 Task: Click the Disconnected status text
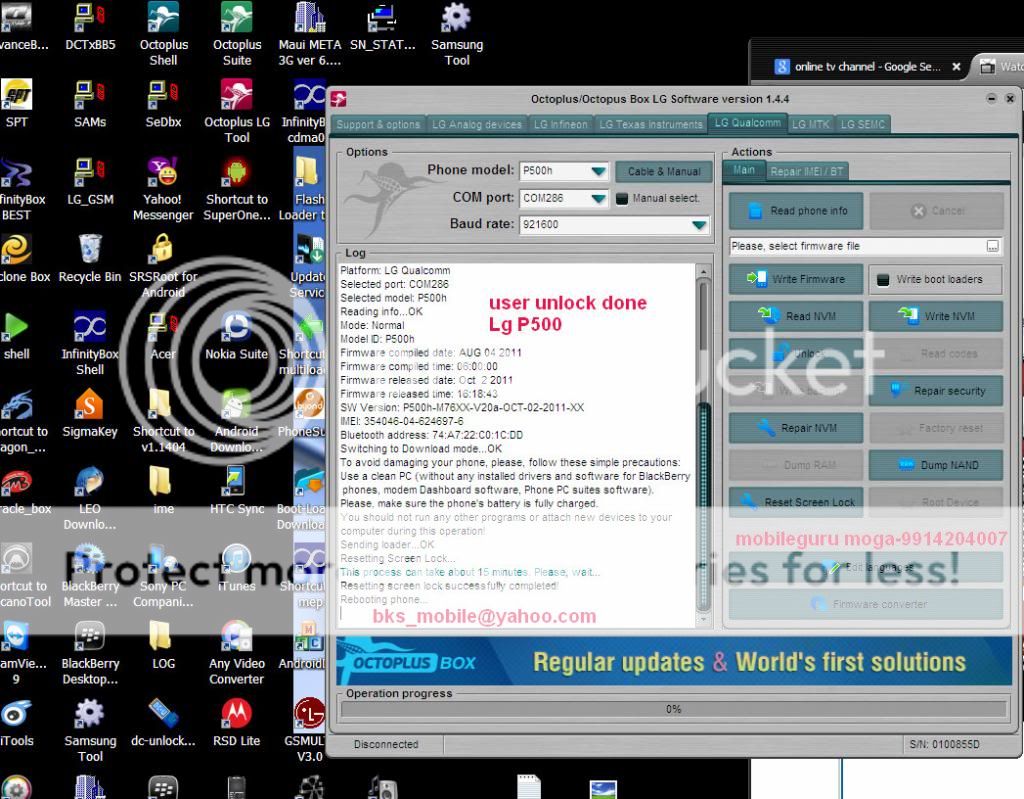coord(386,744)
